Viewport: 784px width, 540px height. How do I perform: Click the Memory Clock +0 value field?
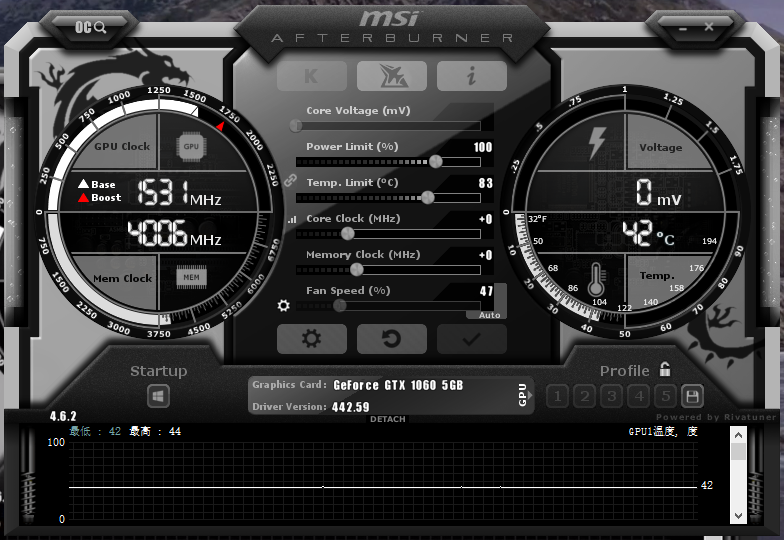click(x=485, y=255)
